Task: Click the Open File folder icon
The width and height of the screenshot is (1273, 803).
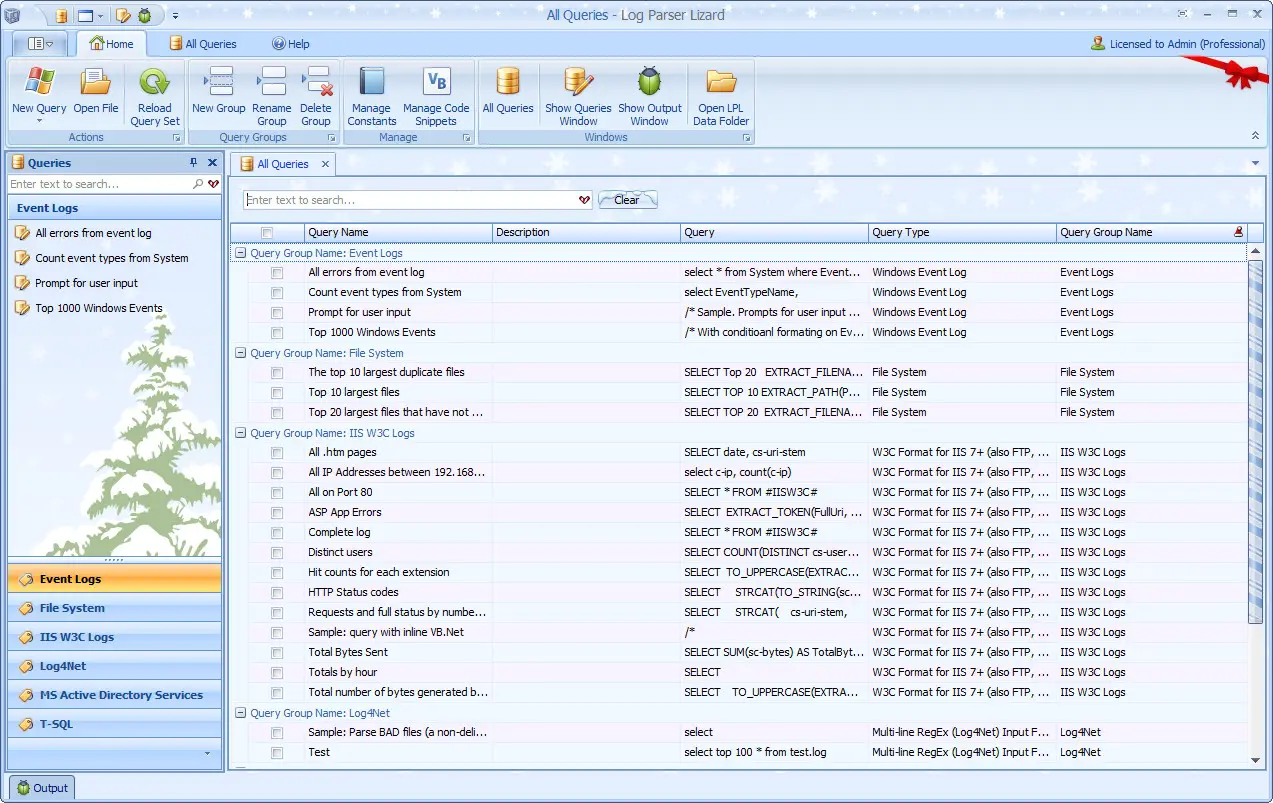Action: click(96, 82)
